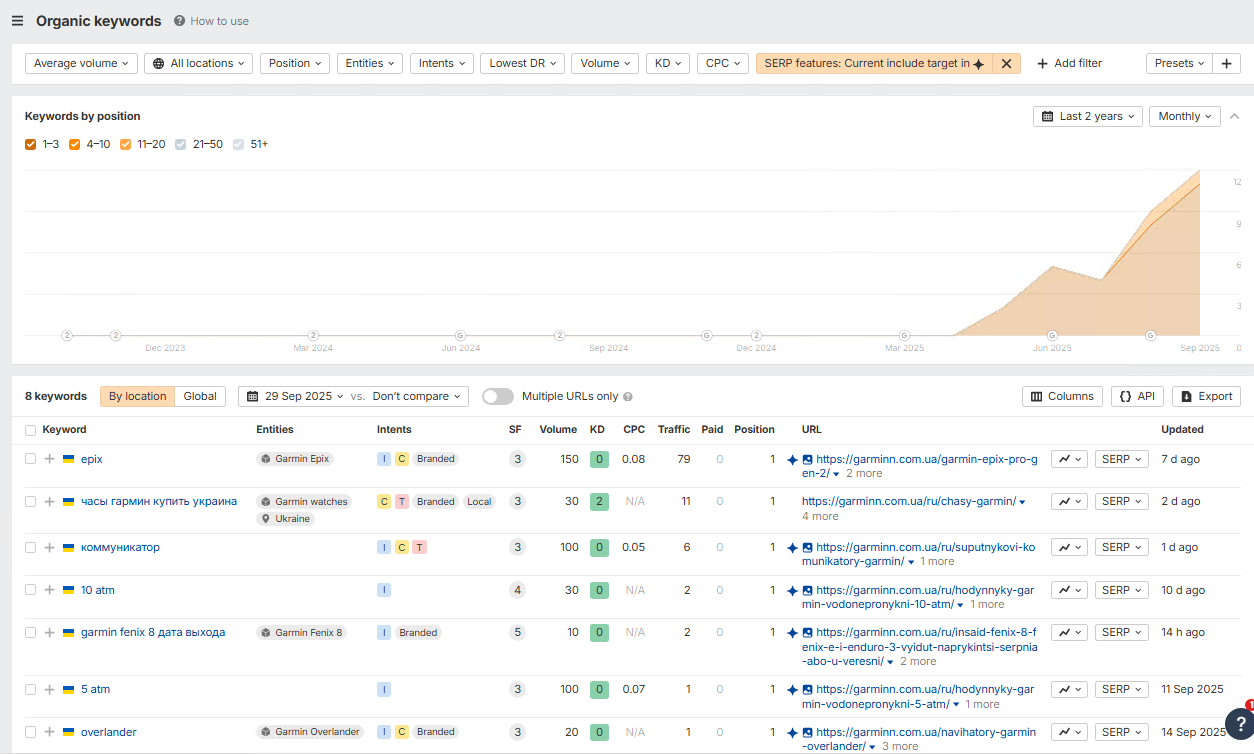1254x754 pixels.
Task: Open position trend chart for garmin fenix 8 row
Action: (1069, 632)
